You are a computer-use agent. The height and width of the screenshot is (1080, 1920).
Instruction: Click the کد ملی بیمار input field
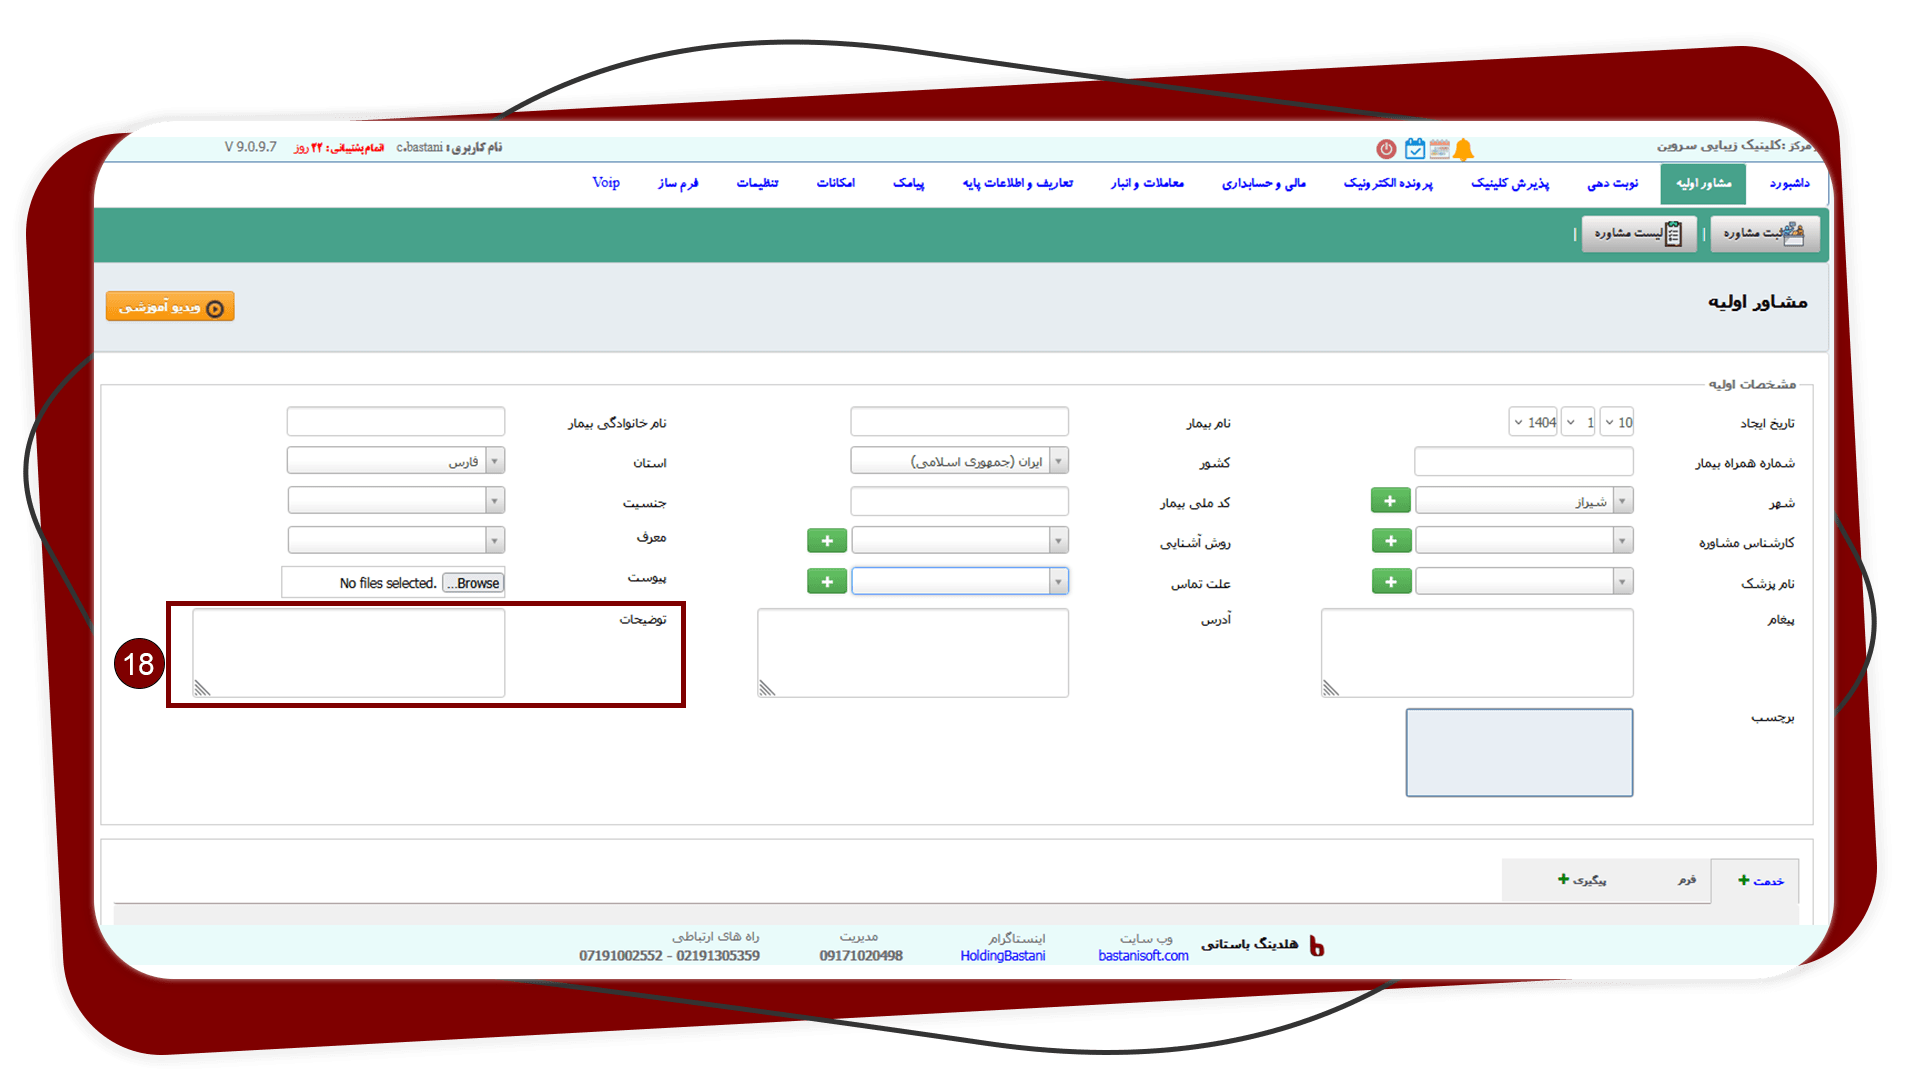click(959, 501)
